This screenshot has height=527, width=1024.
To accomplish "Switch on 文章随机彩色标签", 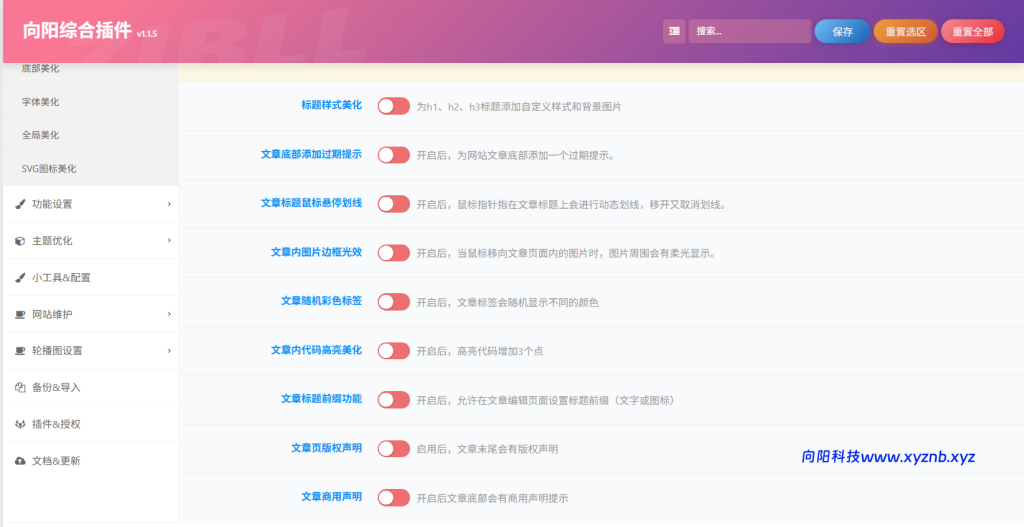I will 394,302.
